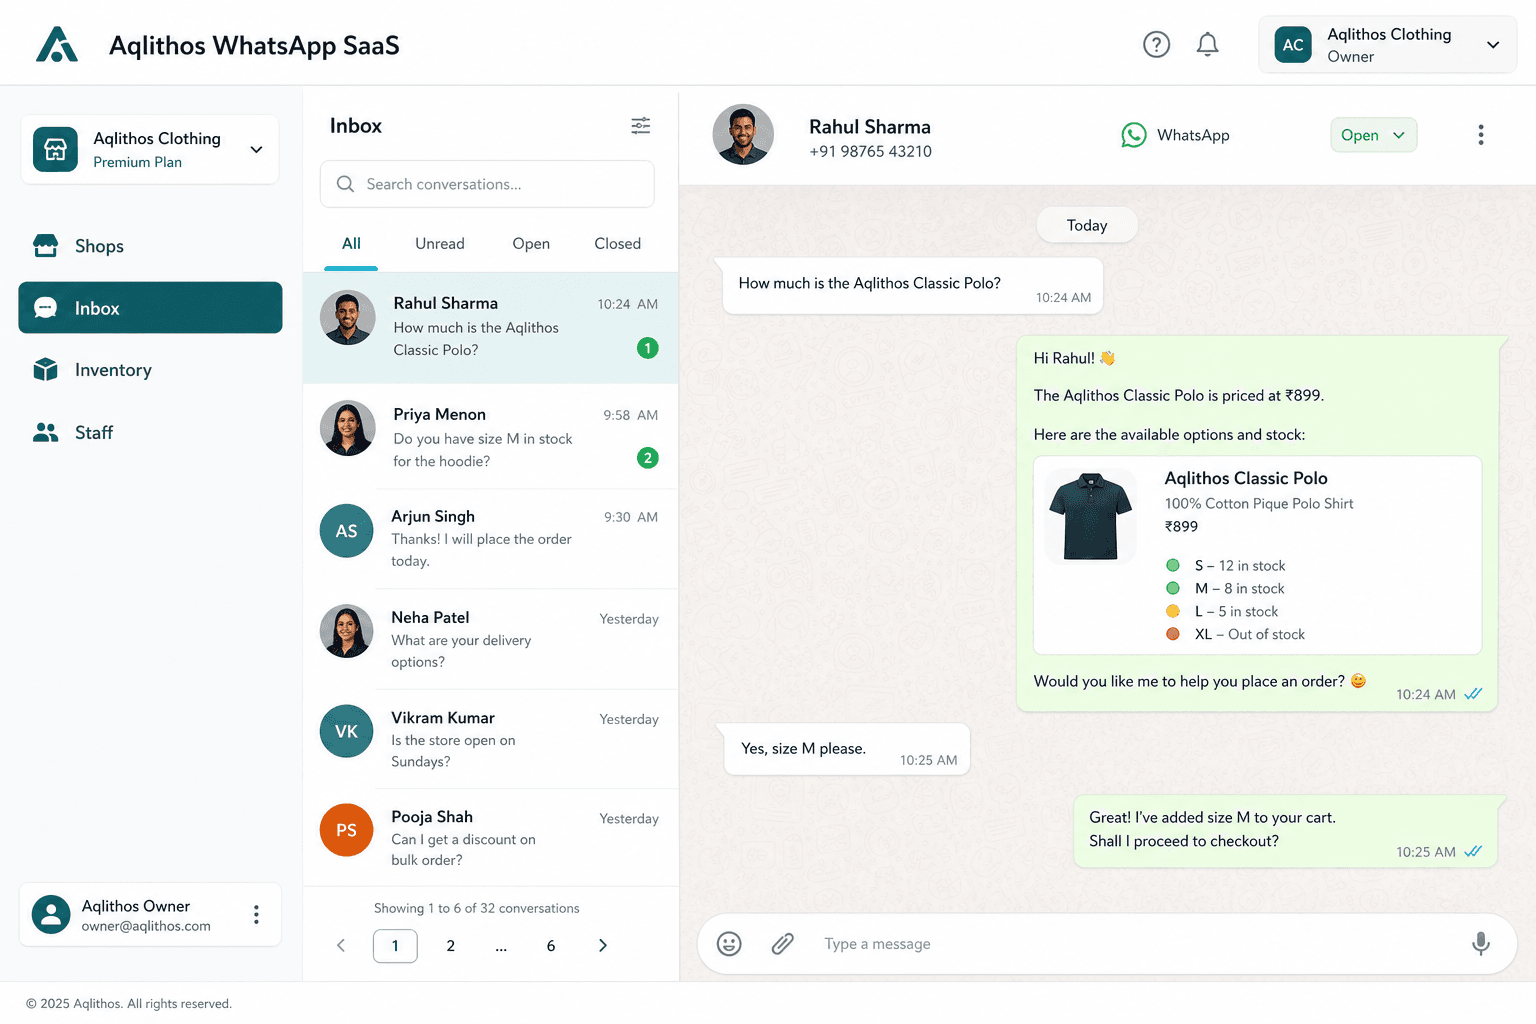Click the Staff people icon
Image resolution: width=1536 pixels, height=1024 pixels.
pyautogui.click(x=46, y=432)
